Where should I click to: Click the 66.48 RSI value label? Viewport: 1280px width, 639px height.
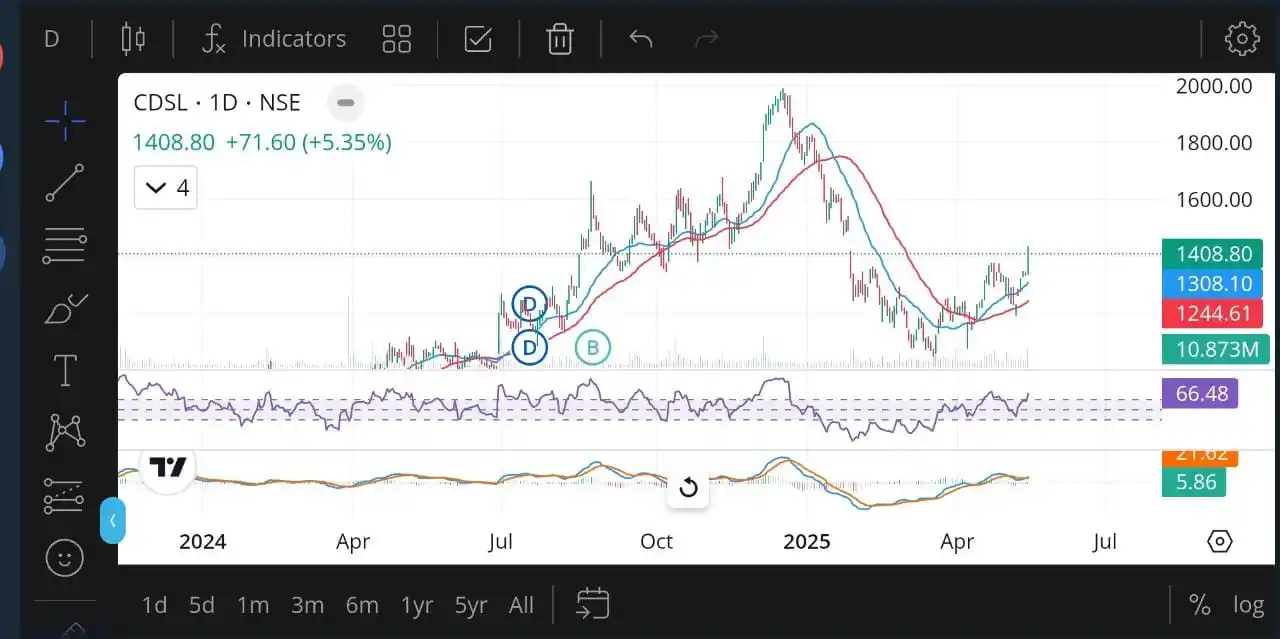tap(1200, 393)
